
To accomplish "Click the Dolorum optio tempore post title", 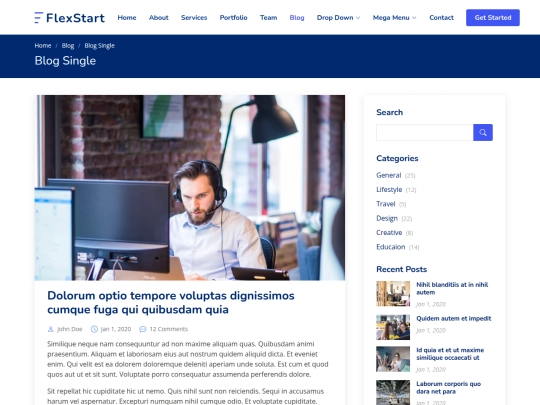I will tap(171, 302).
